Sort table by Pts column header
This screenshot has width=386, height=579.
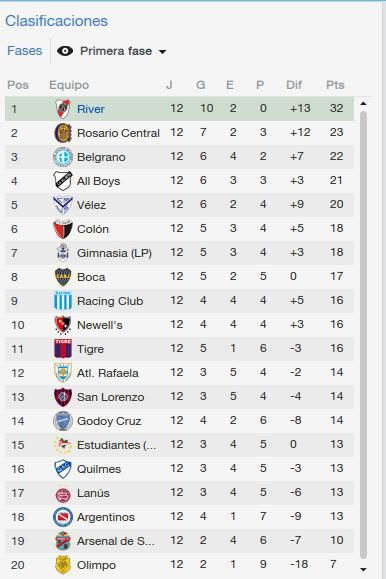pyautogui.click(x=335, y=85)
